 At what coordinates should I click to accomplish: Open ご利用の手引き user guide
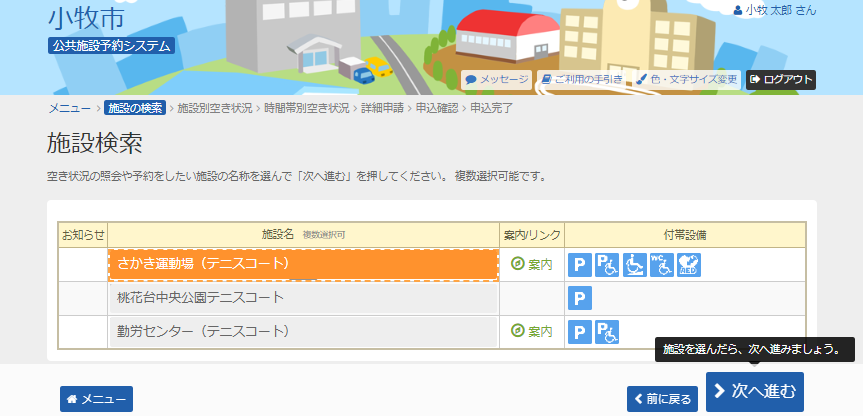582,79
